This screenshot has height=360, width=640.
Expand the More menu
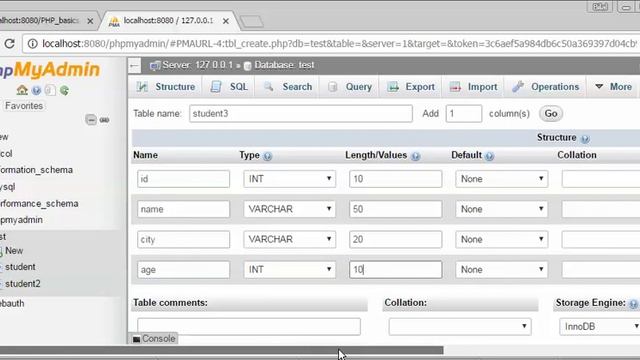(x=613, y=87)
